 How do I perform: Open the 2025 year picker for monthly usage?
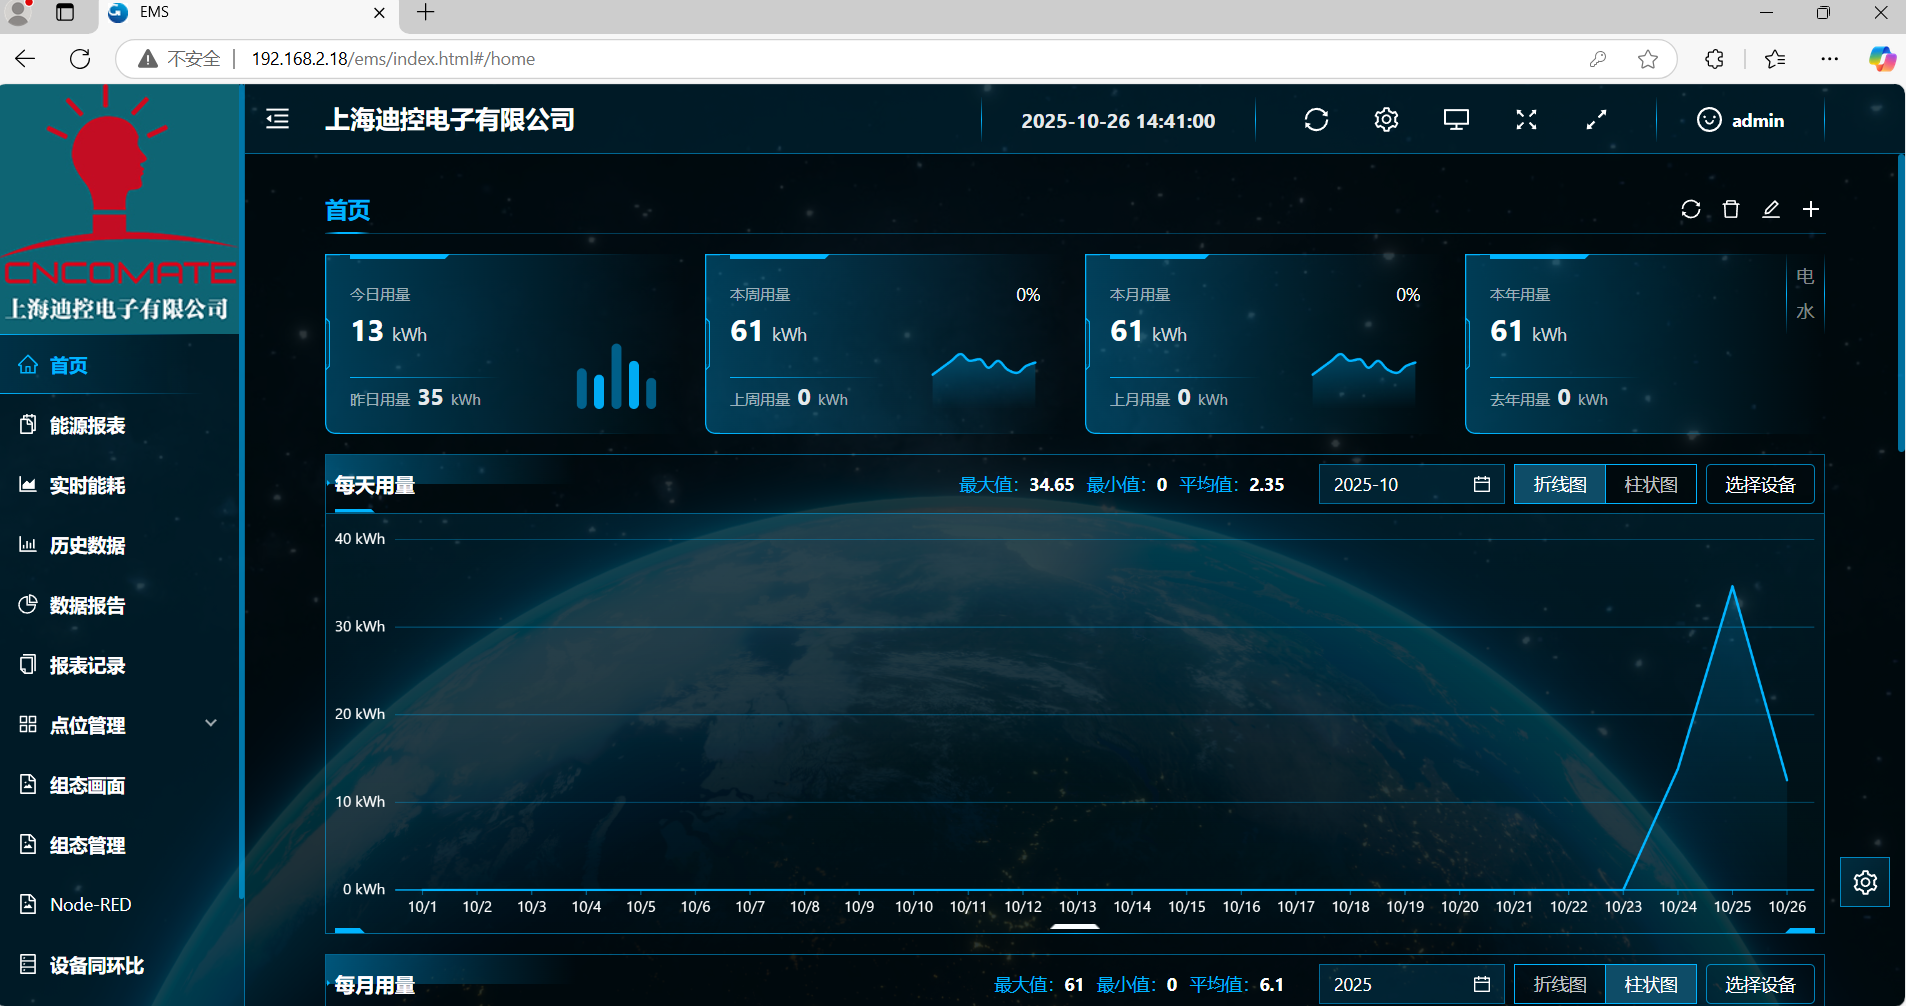pyautogui.click(x=1411, y=985)
